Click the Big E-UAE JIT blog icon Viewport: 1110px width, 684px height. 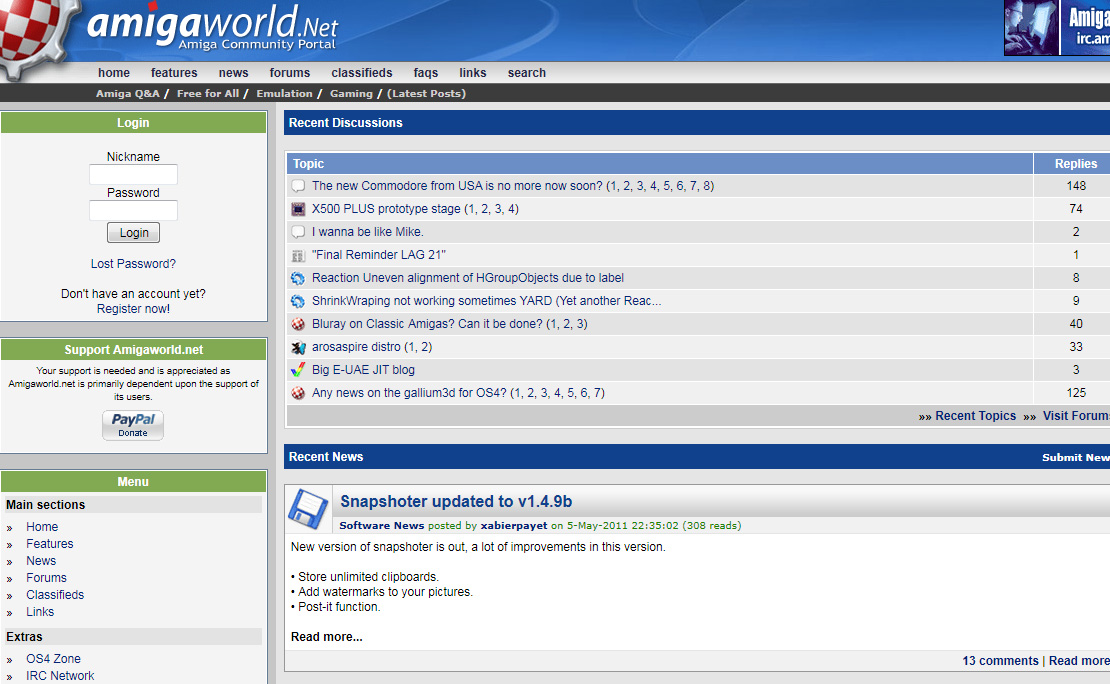(298, 370)
